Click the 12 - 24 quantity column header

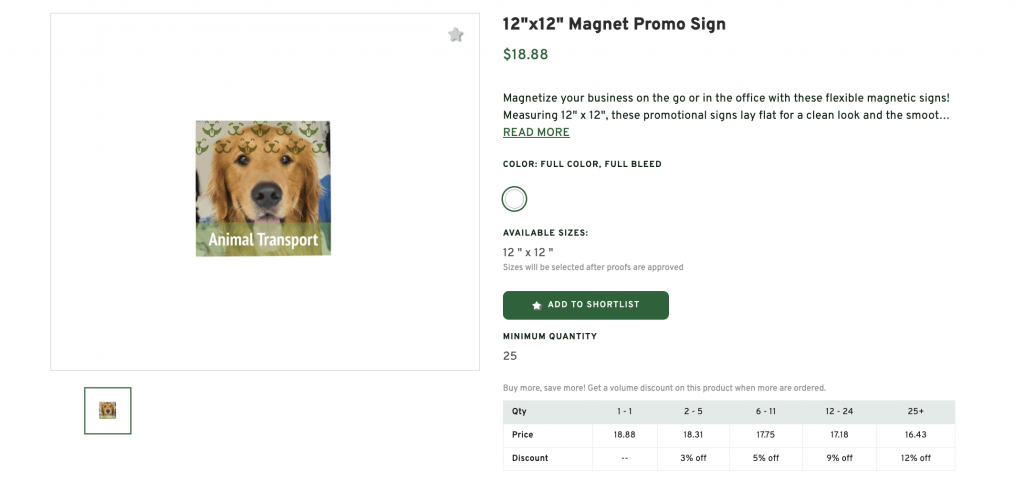840,412
